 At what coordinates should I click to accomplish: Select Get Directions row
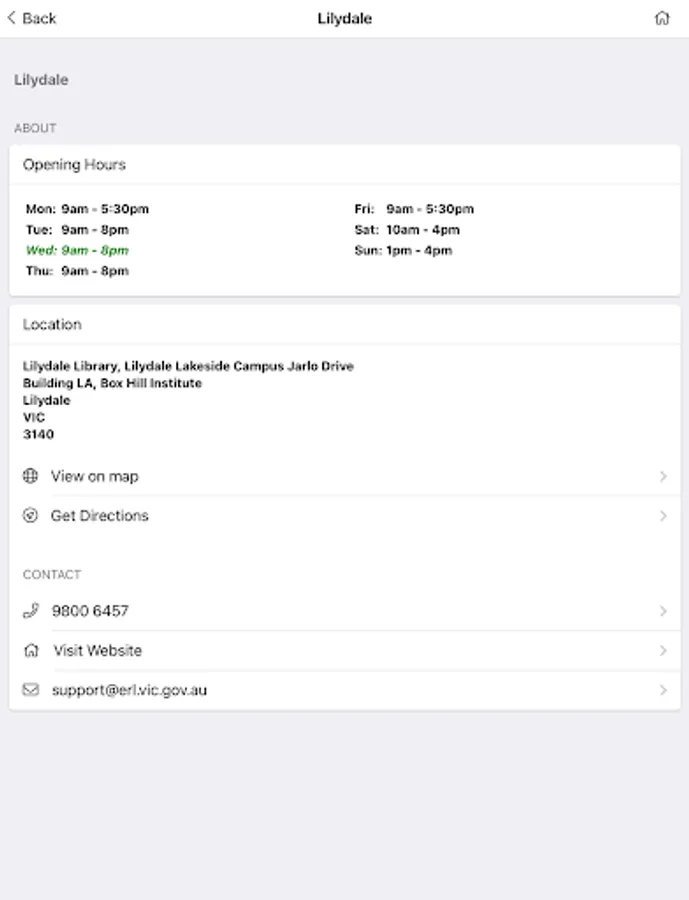click(100, 516)
